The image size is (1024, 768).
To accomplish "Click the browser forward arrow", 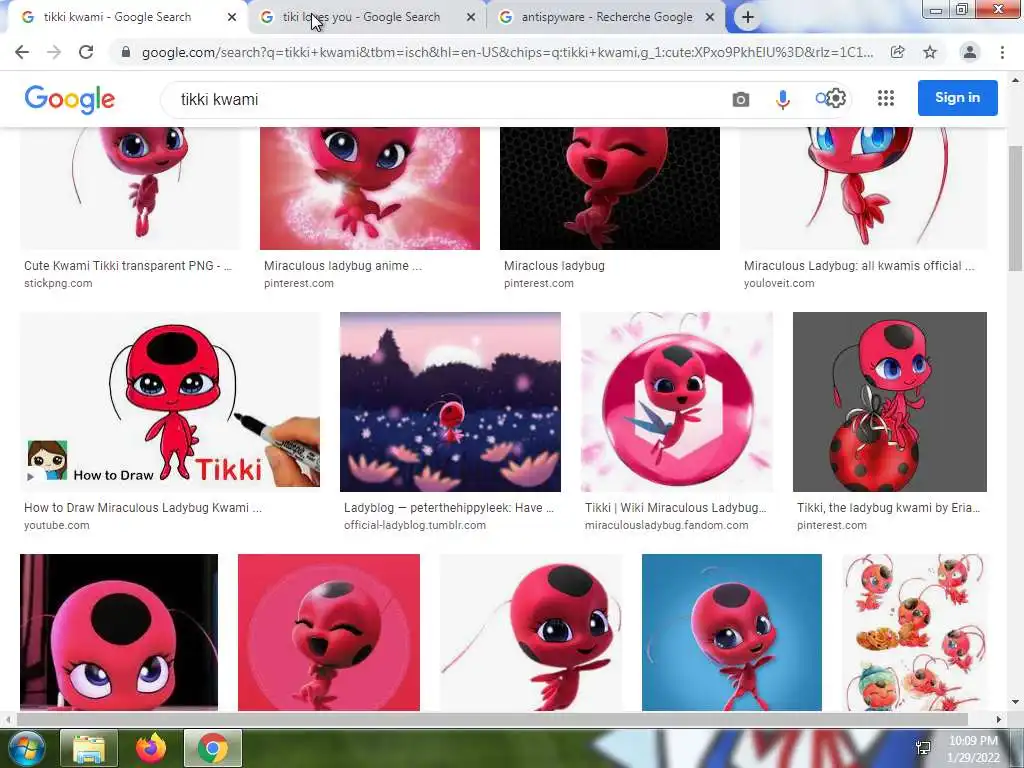I will 54,52.
